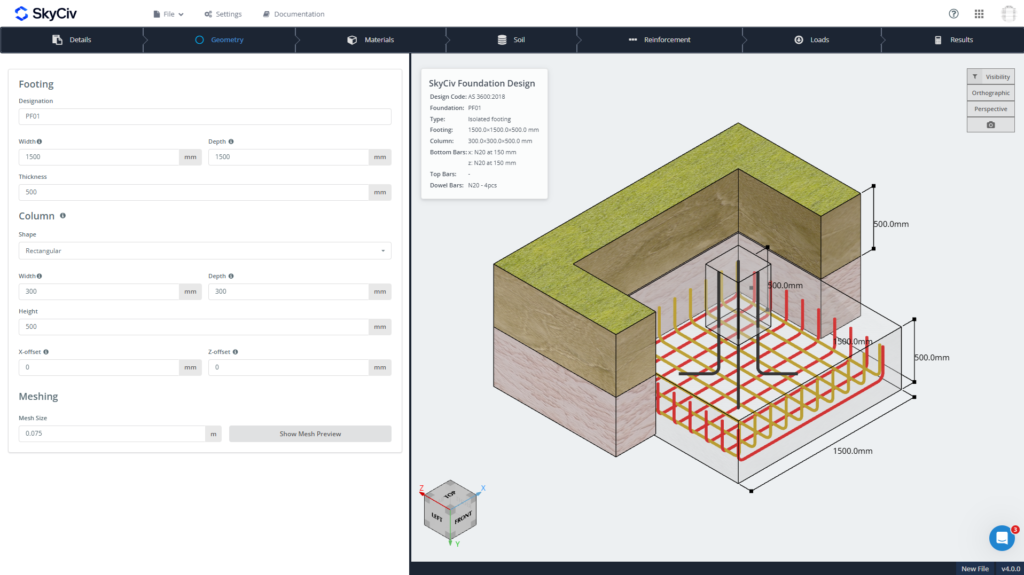The image size is (1024, 575).
Task: Click the Z-offset info icon
Action: tap(235, 352)
